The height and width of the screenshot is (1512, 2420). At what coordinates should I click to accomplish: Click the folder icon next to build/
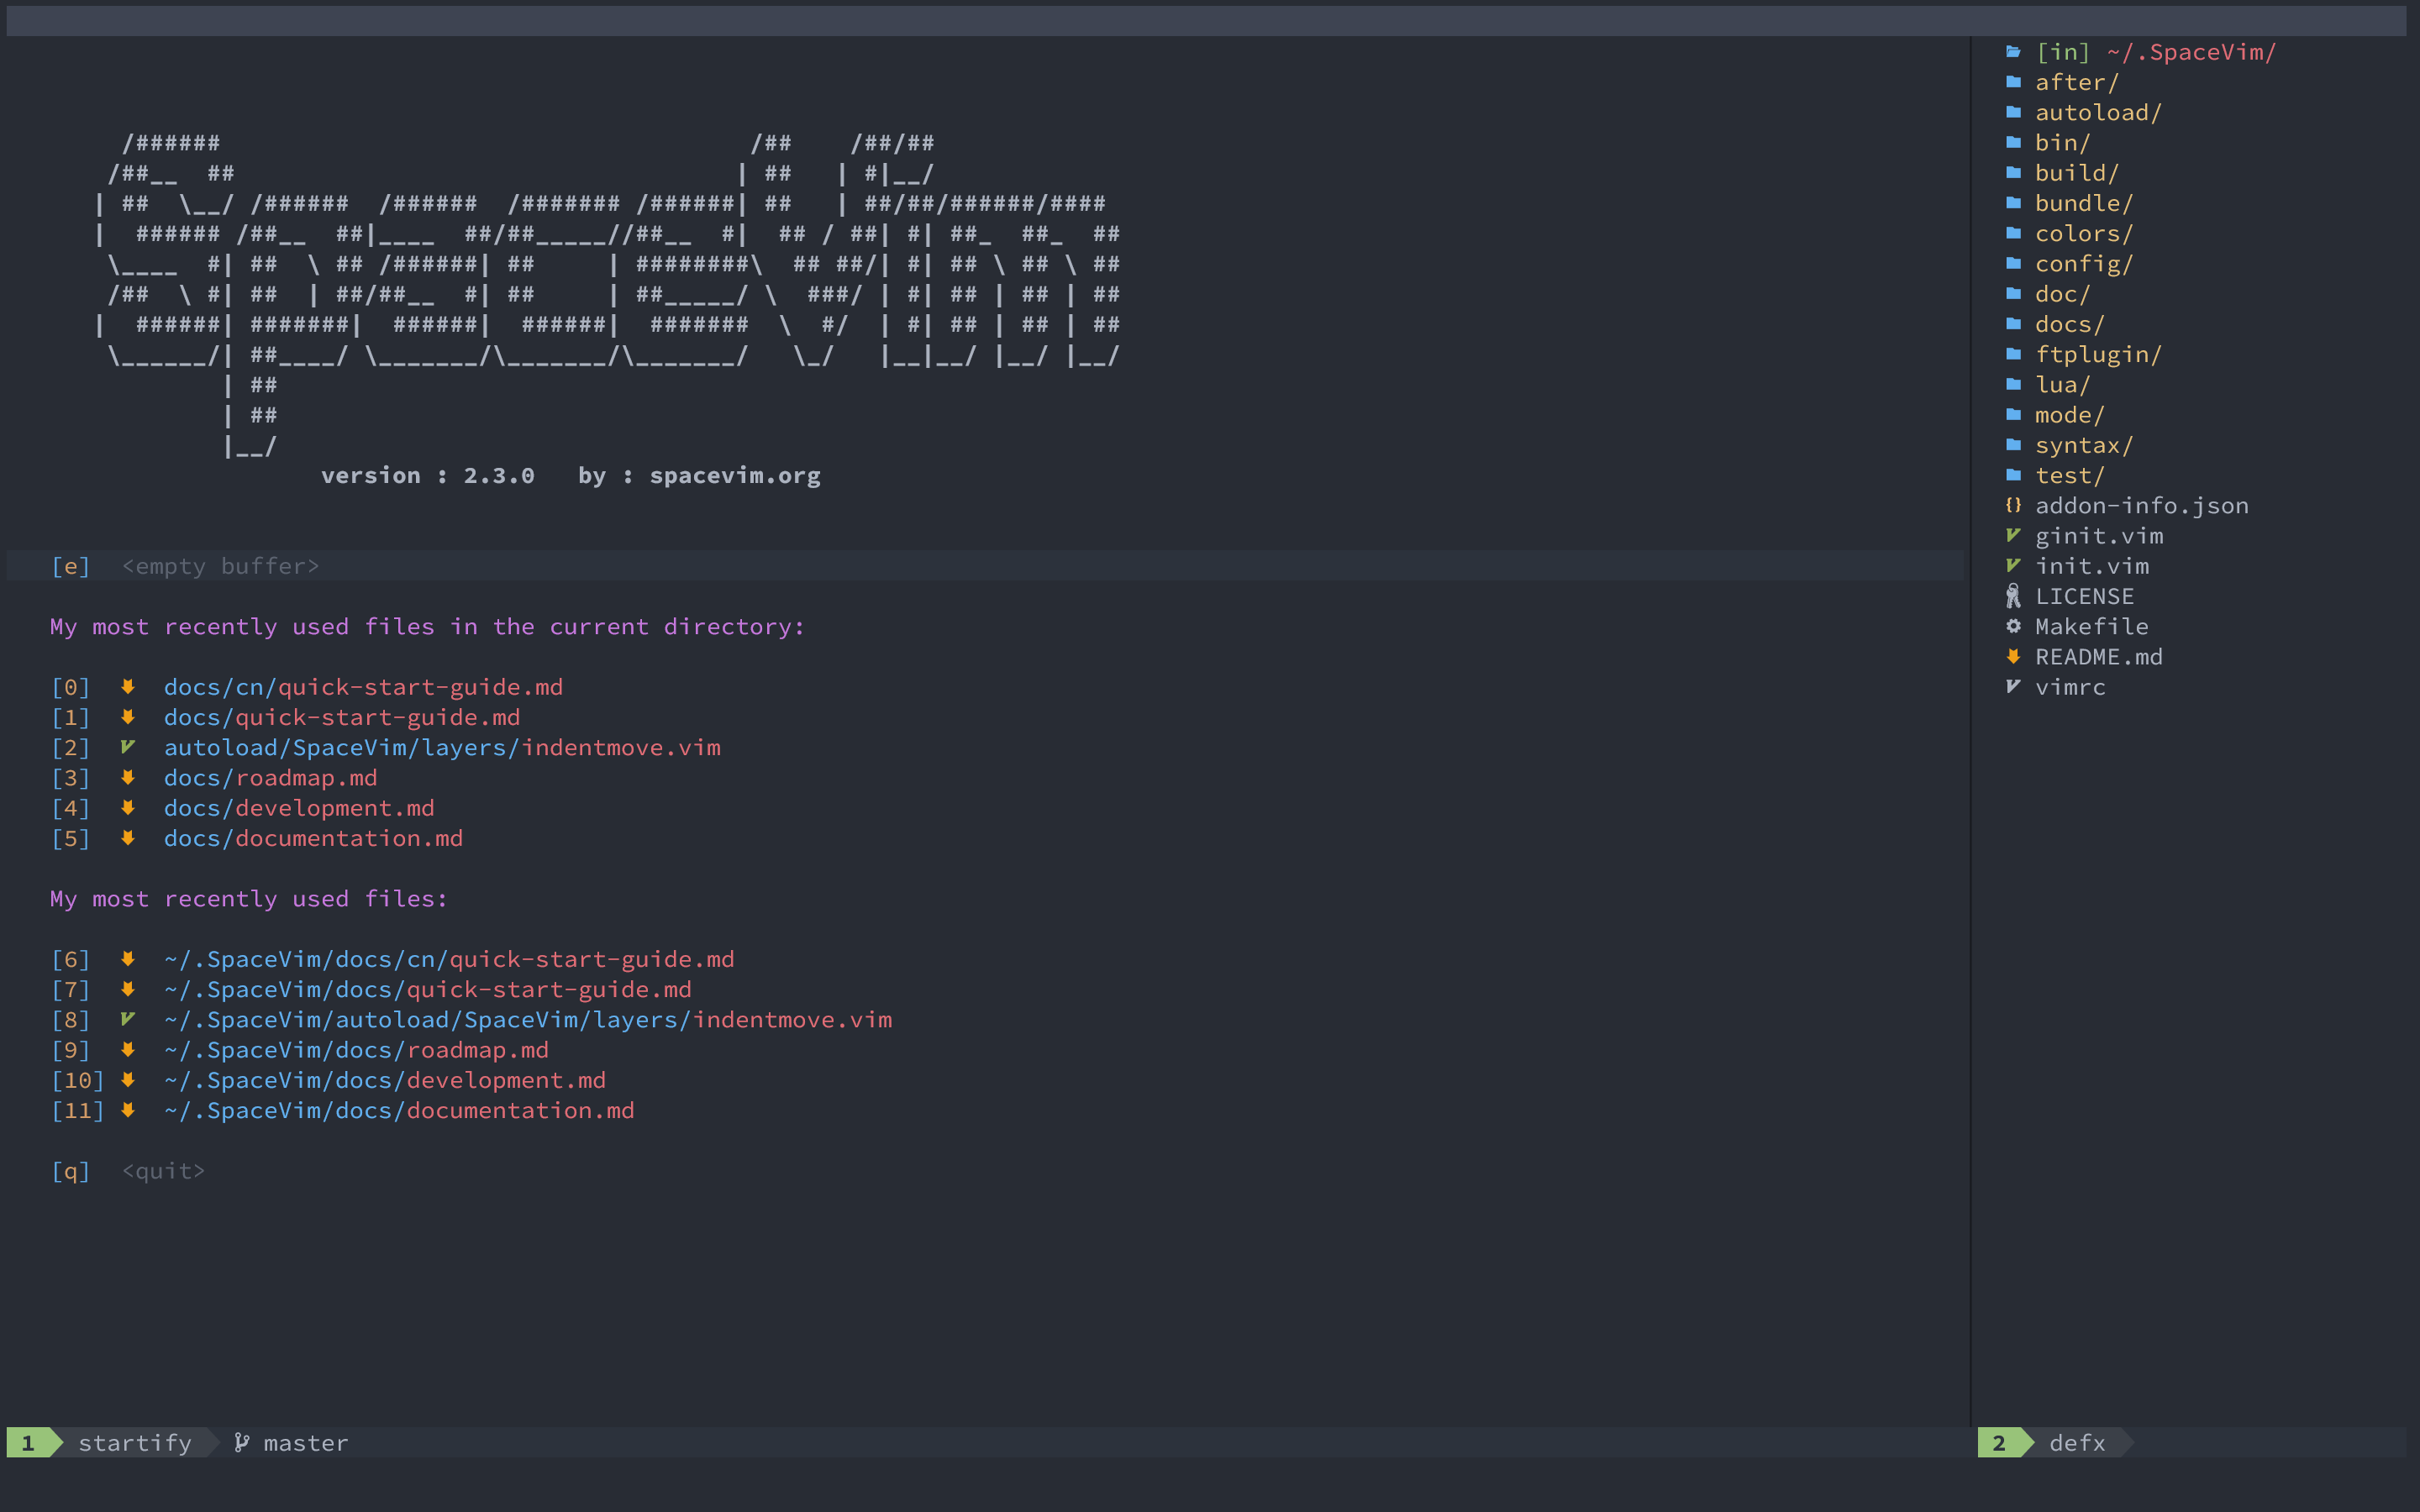(x=2013, y=173)
